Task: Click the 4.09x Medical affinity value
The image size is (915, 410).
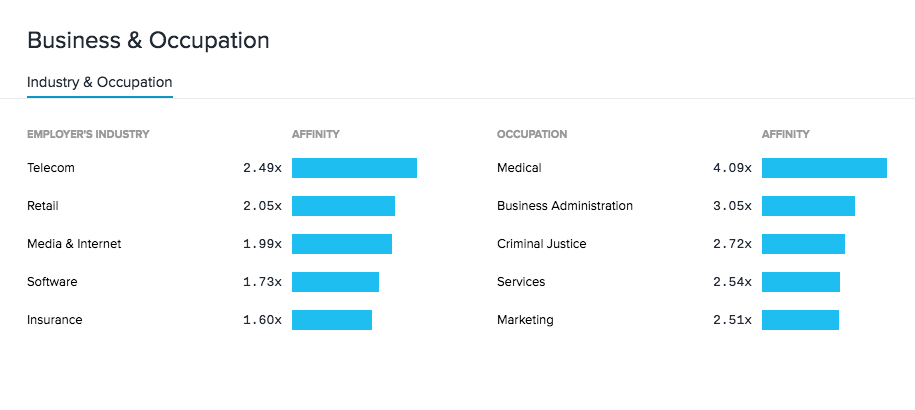Action: tap(732, 168)
